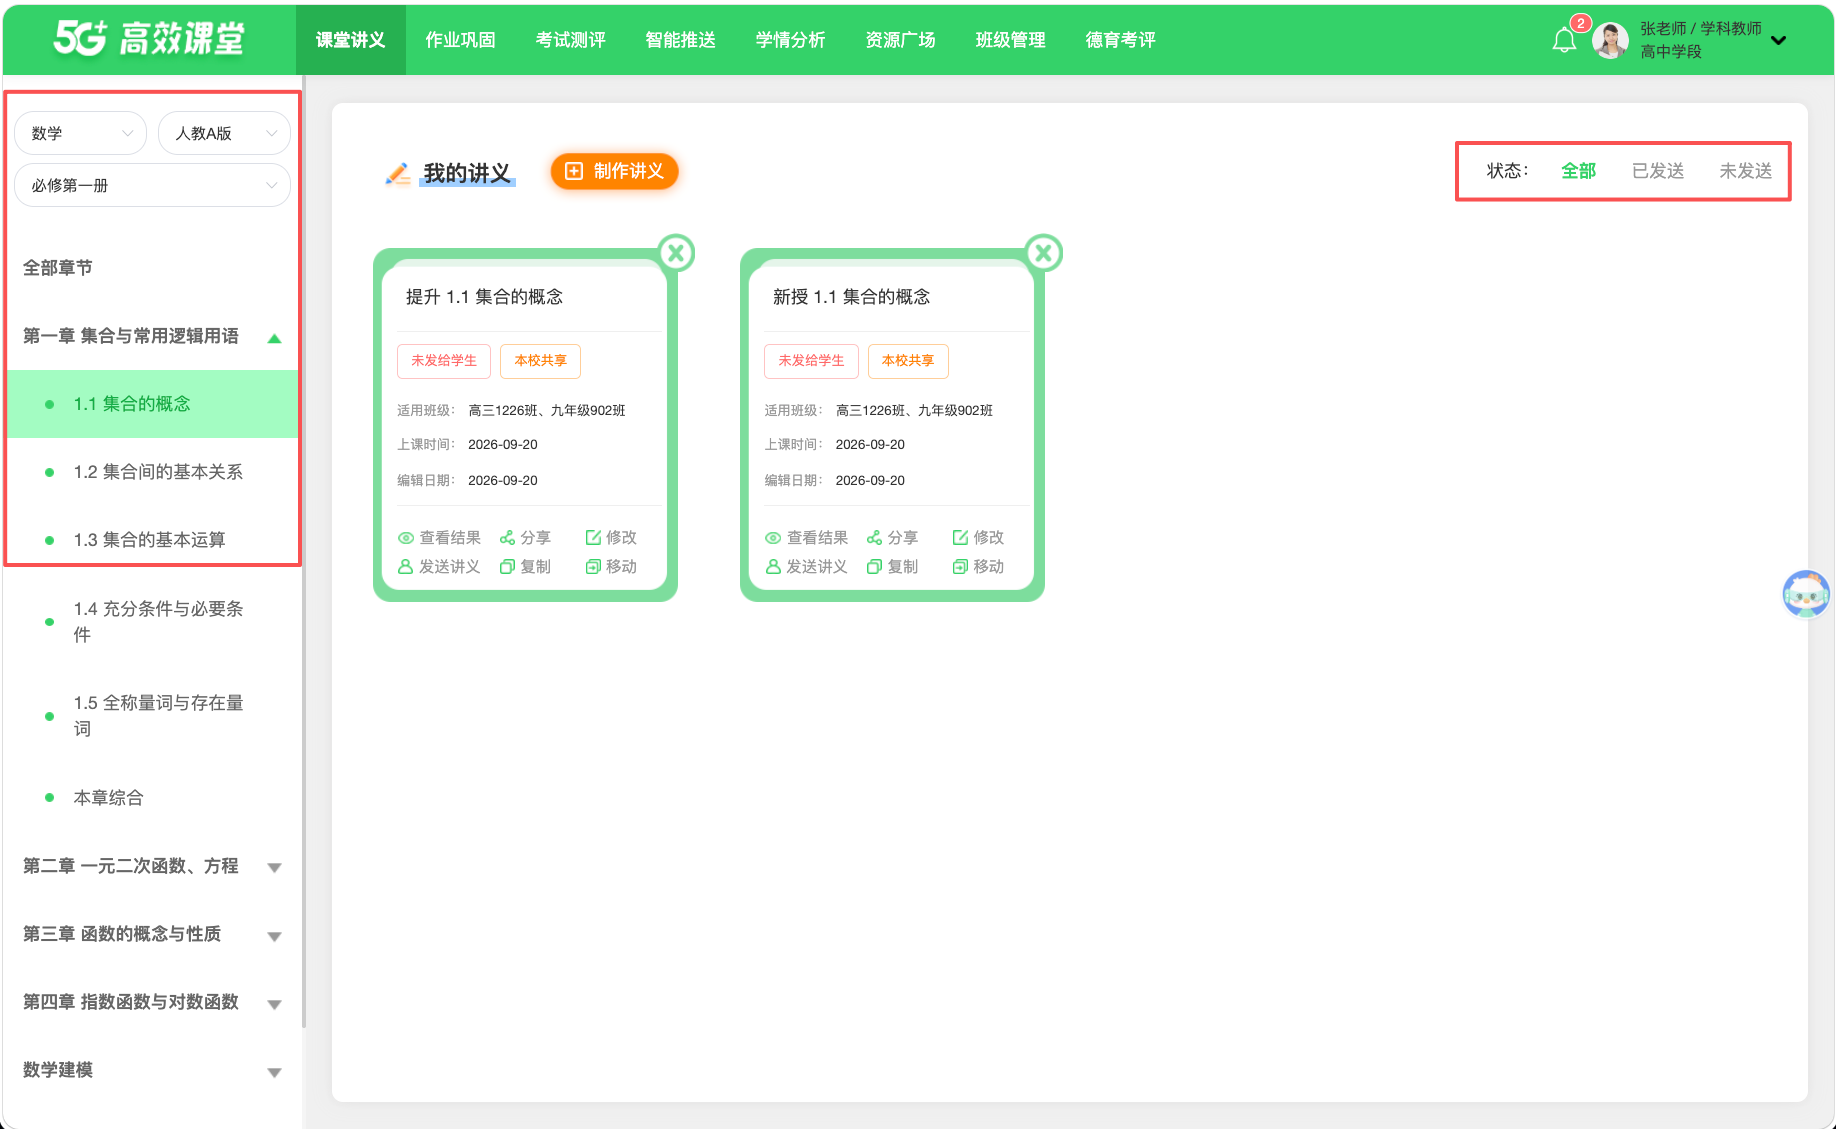1836x1129 pixels.
Task: Edit the 新授 1.1 handout
Action: (x=978, y=538)
